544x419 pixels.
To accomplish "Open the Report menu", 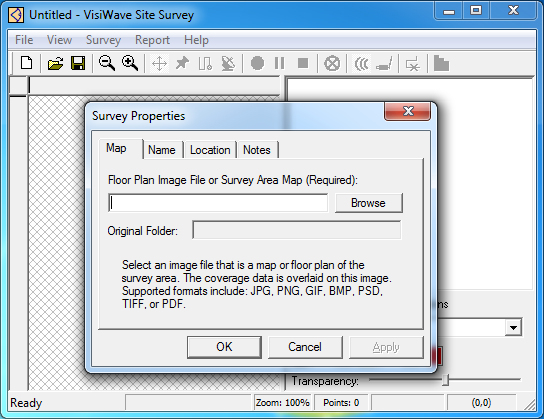I will pos(152,40).
